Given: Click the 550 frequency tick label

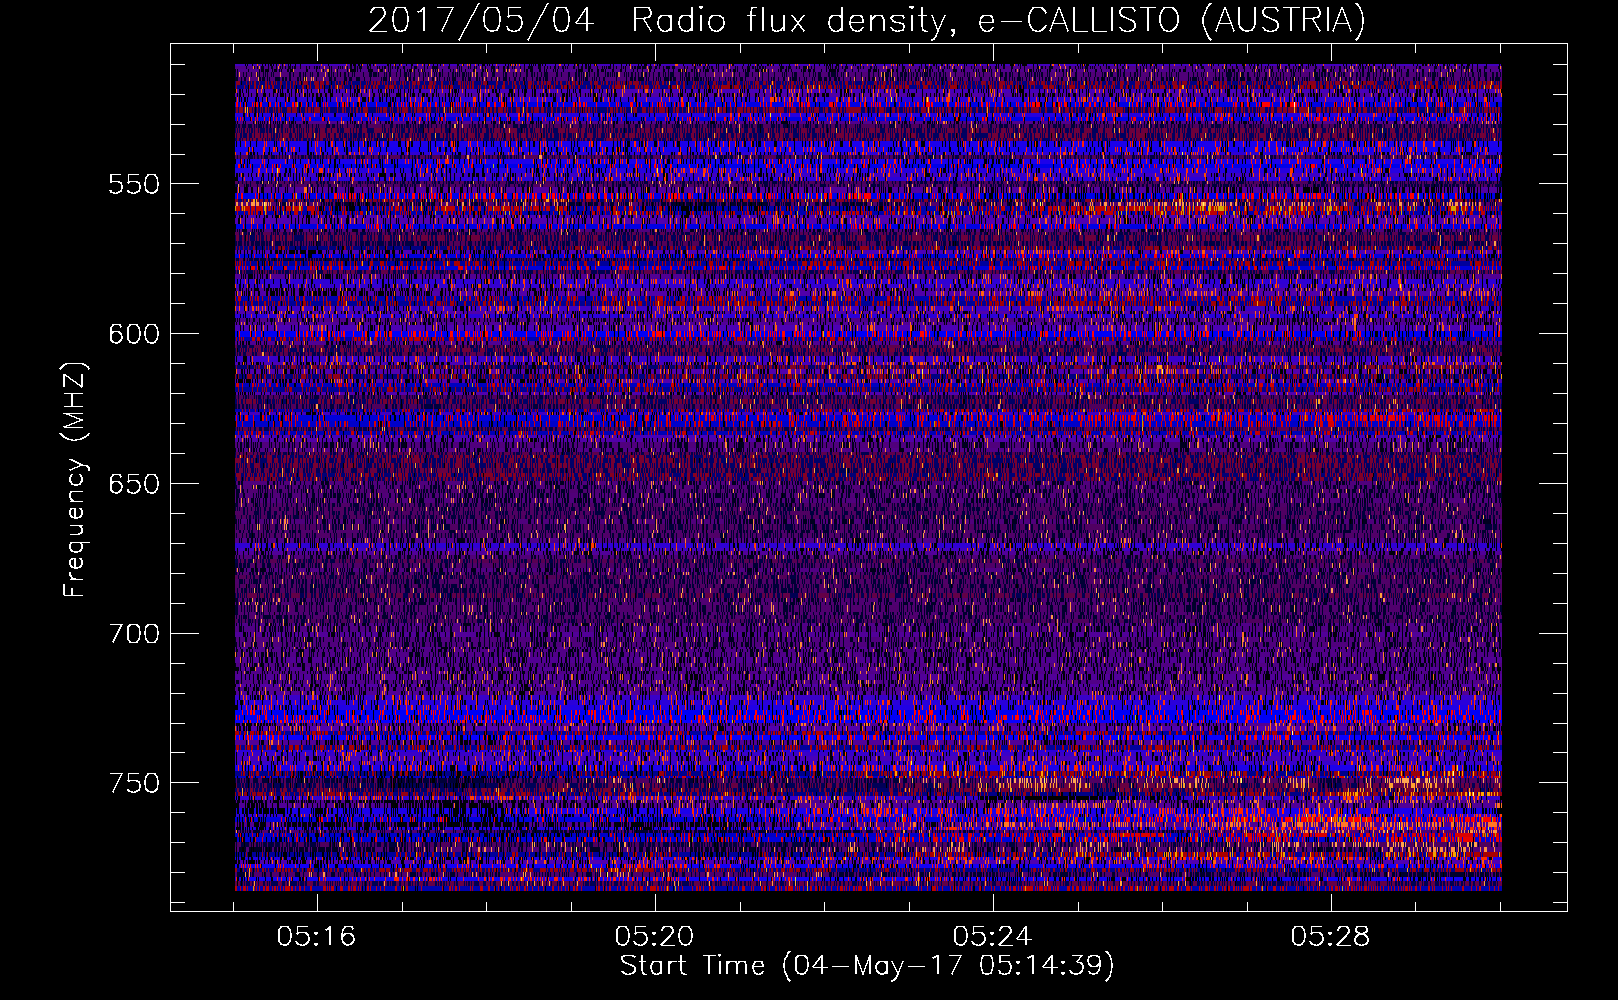Looking at the screenshot, I should pos(134,184).
